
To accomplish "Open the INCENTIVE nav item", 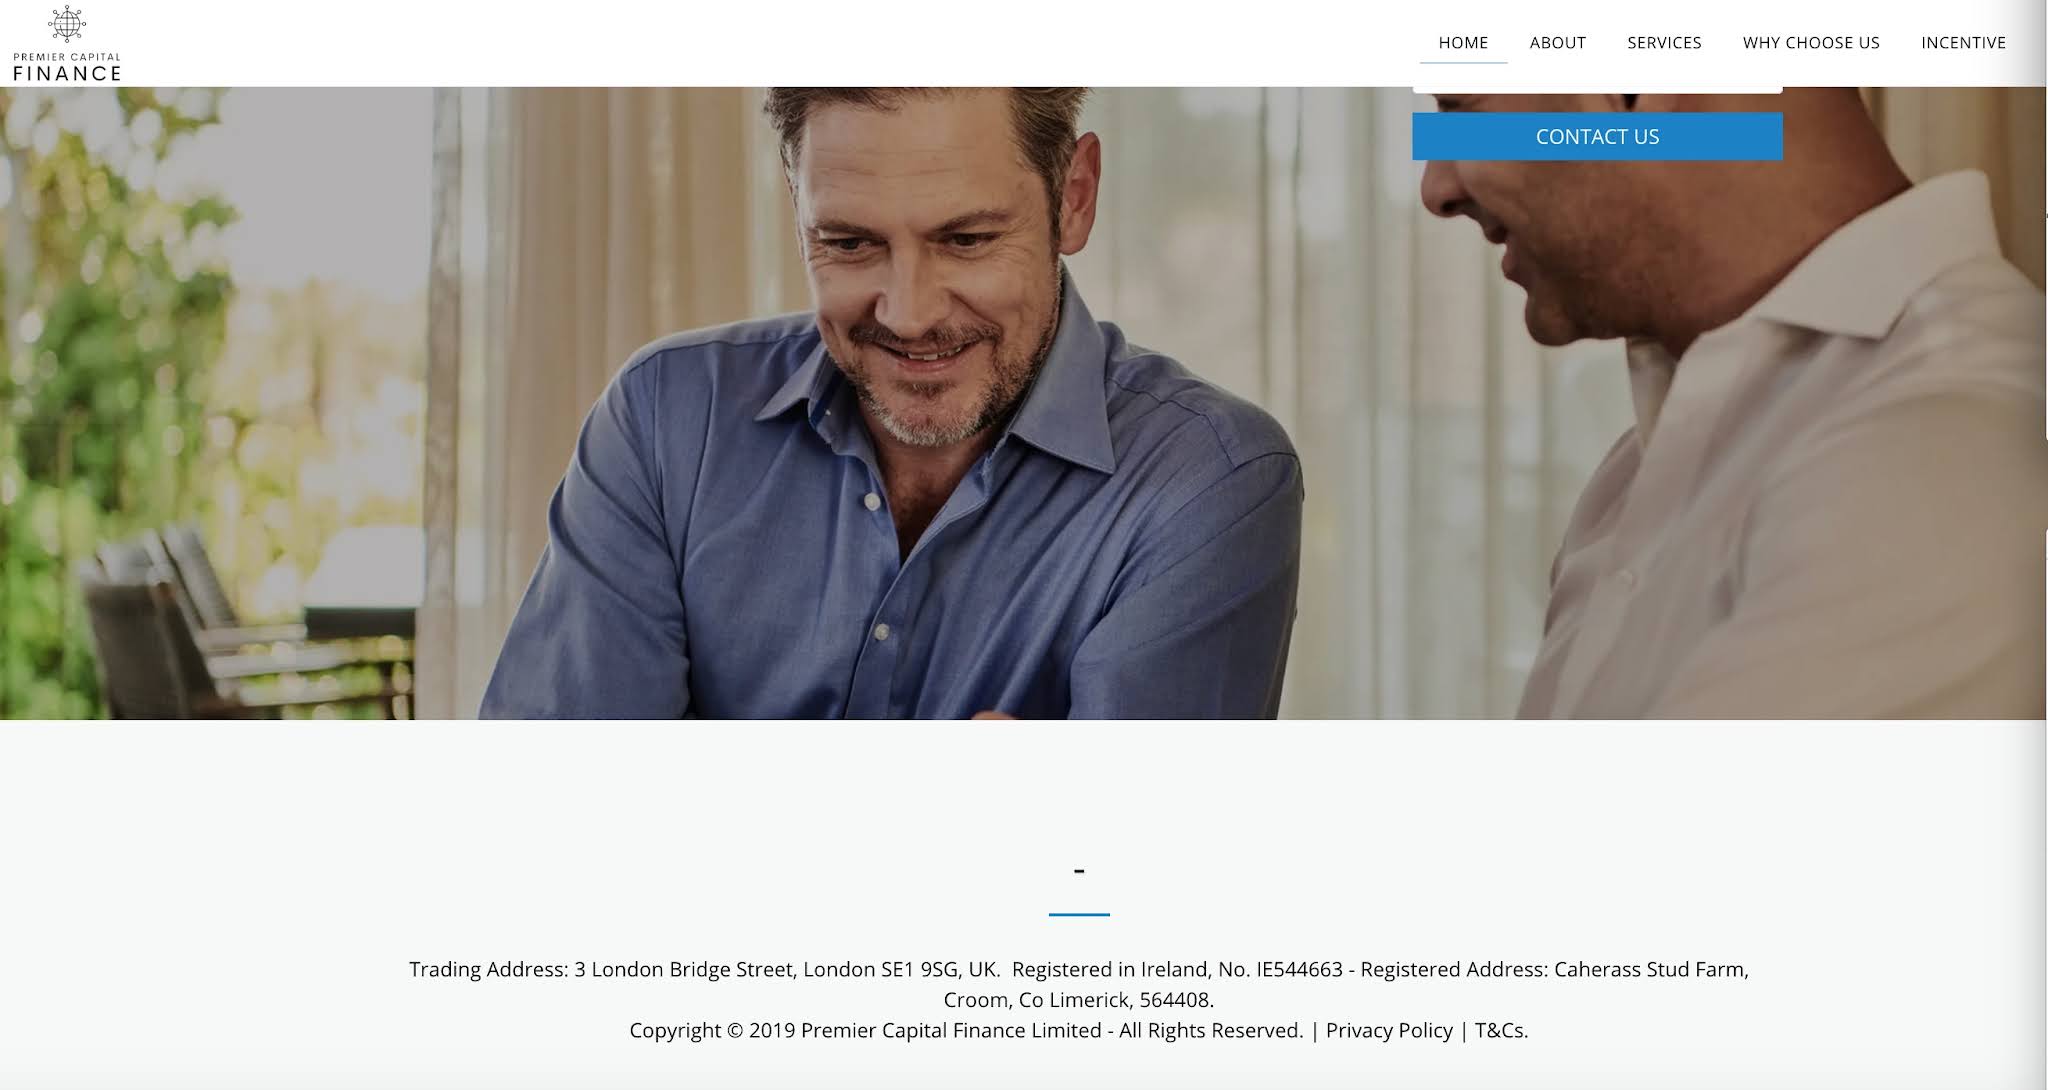I will coord(1963,43).
